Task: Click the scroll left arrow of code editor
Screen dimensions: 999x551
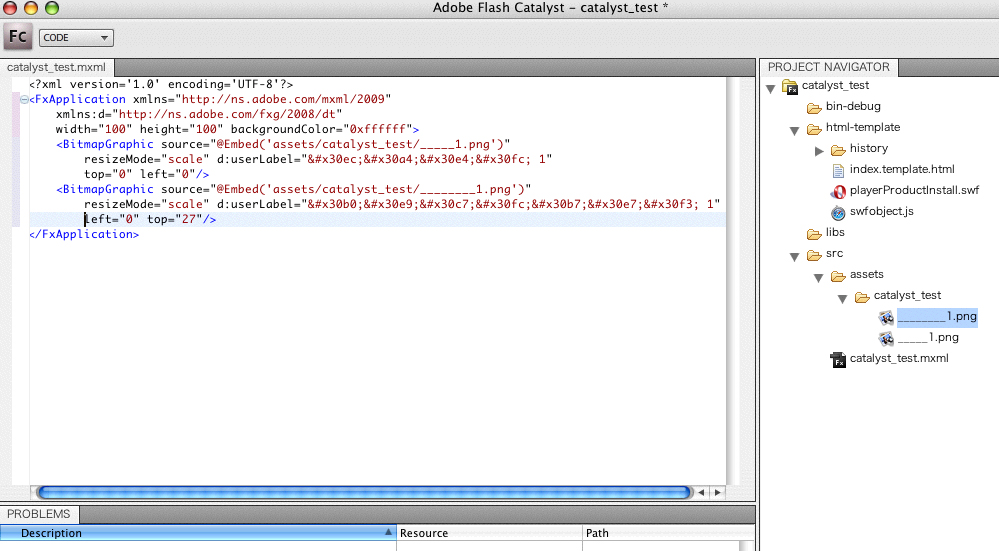Action: point(701,492)
